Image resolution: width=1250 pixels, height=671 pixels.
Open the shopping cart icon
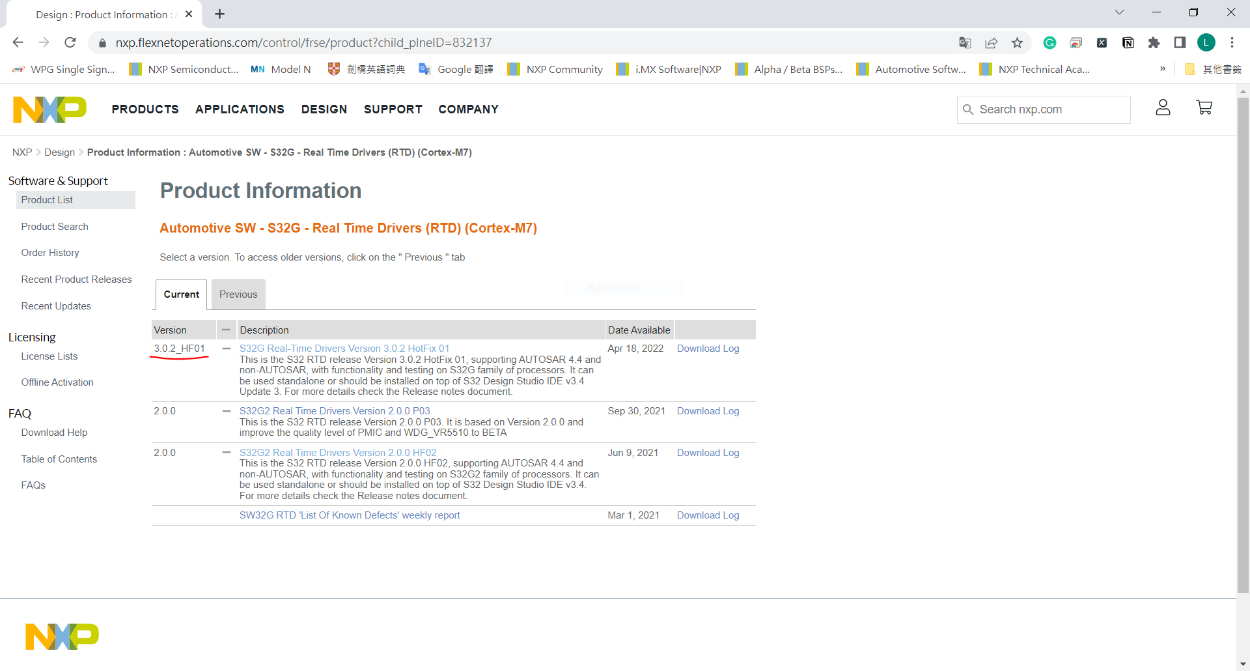pyautogui.click(x=1204, y=107)
